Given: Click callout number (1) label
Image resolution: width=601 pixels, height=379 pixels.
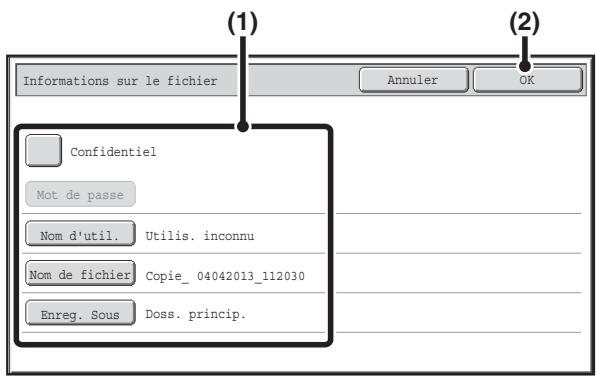Looking at the screenshot, I should tap(243, 22).
